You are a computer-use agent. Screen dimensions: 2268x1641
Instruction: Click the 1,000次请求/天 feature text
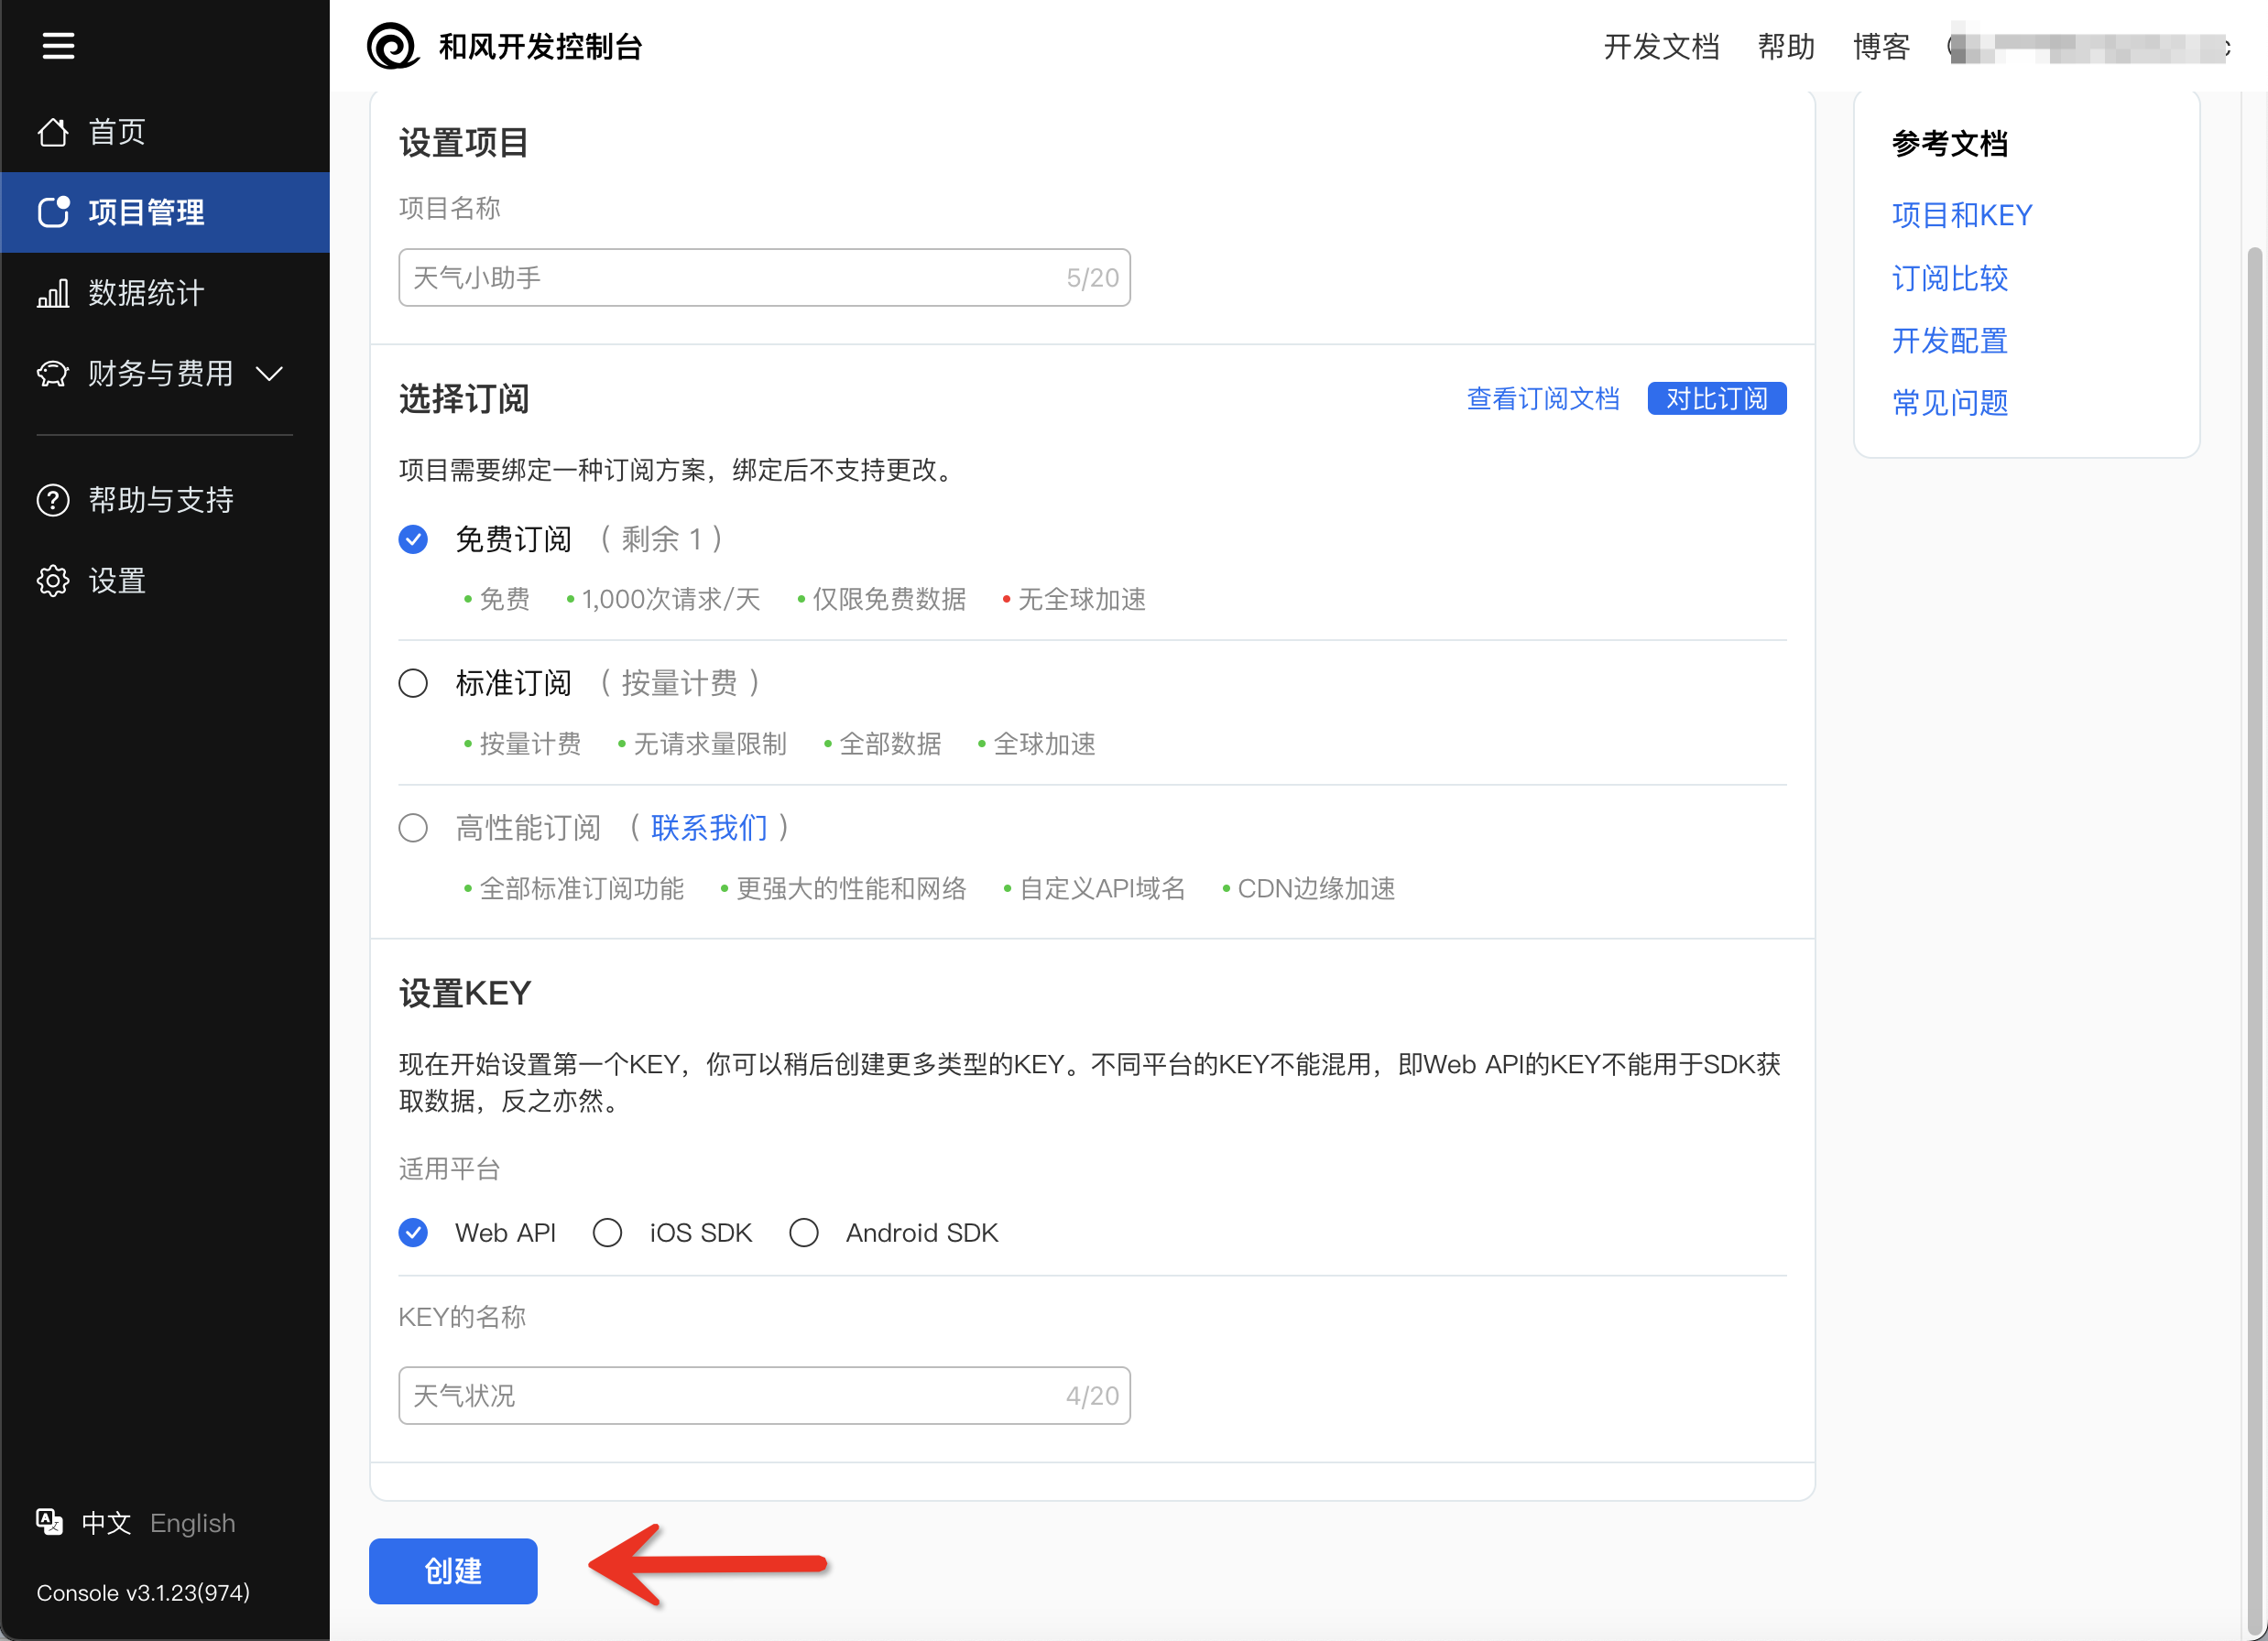671,599
